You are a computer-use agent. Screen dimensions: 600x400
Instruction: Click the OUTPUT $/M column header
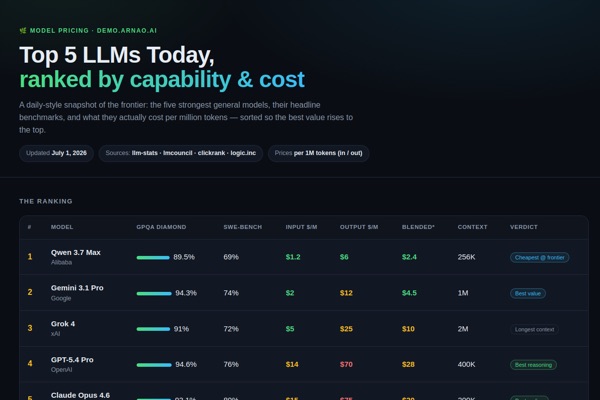click(x=359, y=227)
